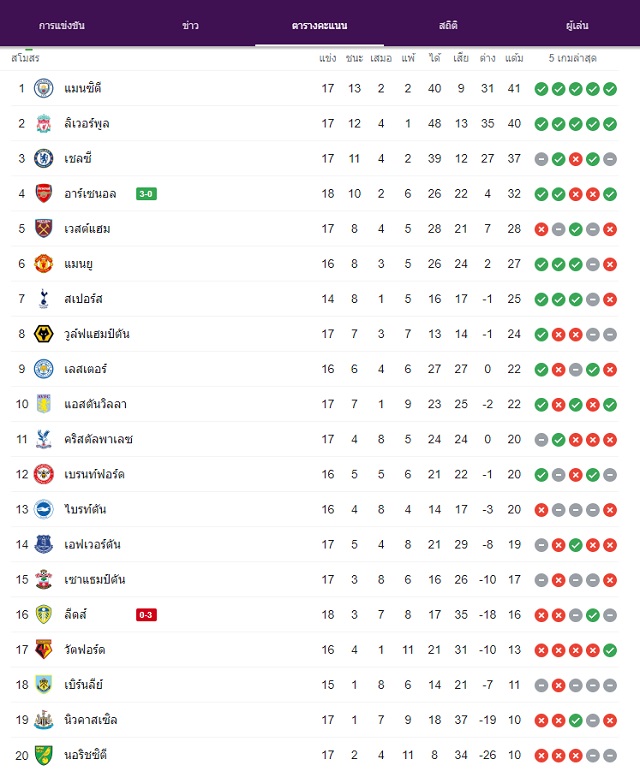
Task: Go to the การแข่งขัน (matches) tab
Action: pos(61,25)
